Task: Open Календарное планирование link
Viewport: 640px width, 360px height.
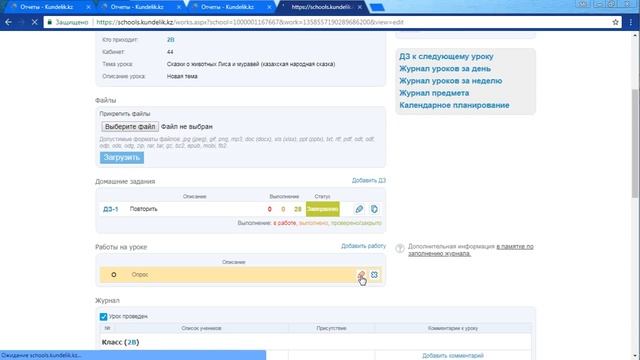Action: tap(454, 105)
